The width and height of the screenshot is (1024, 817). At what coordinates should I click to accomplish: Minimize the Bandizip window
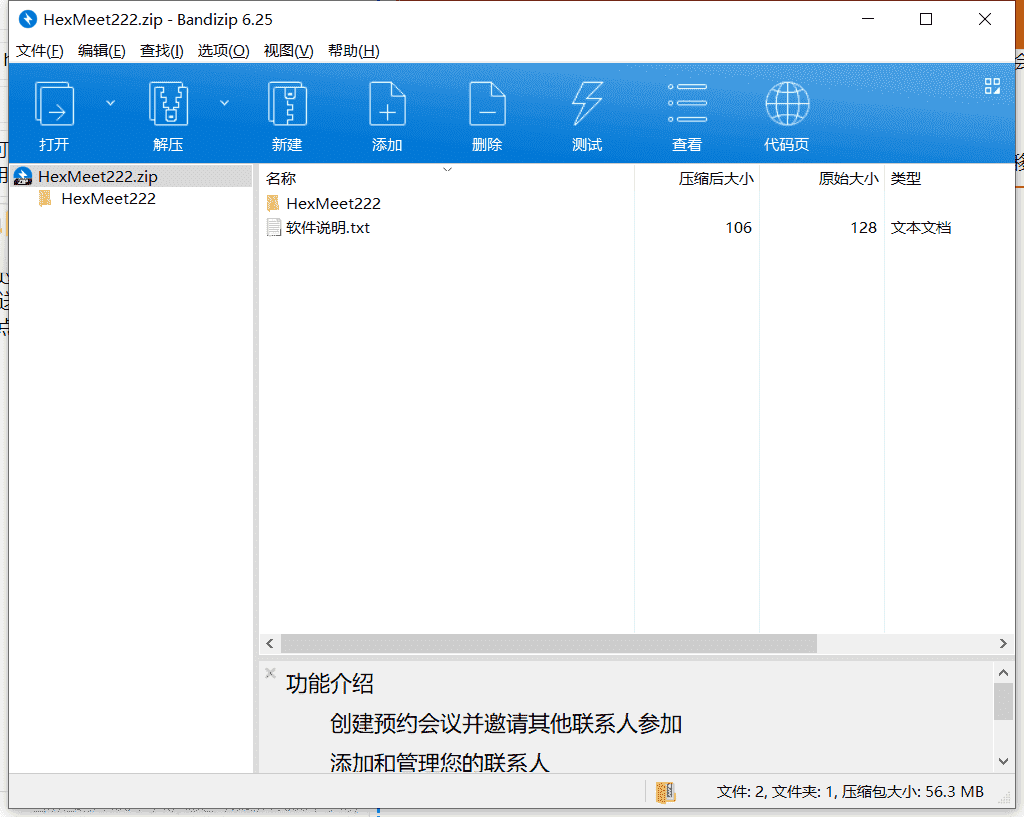click(867, 20)
